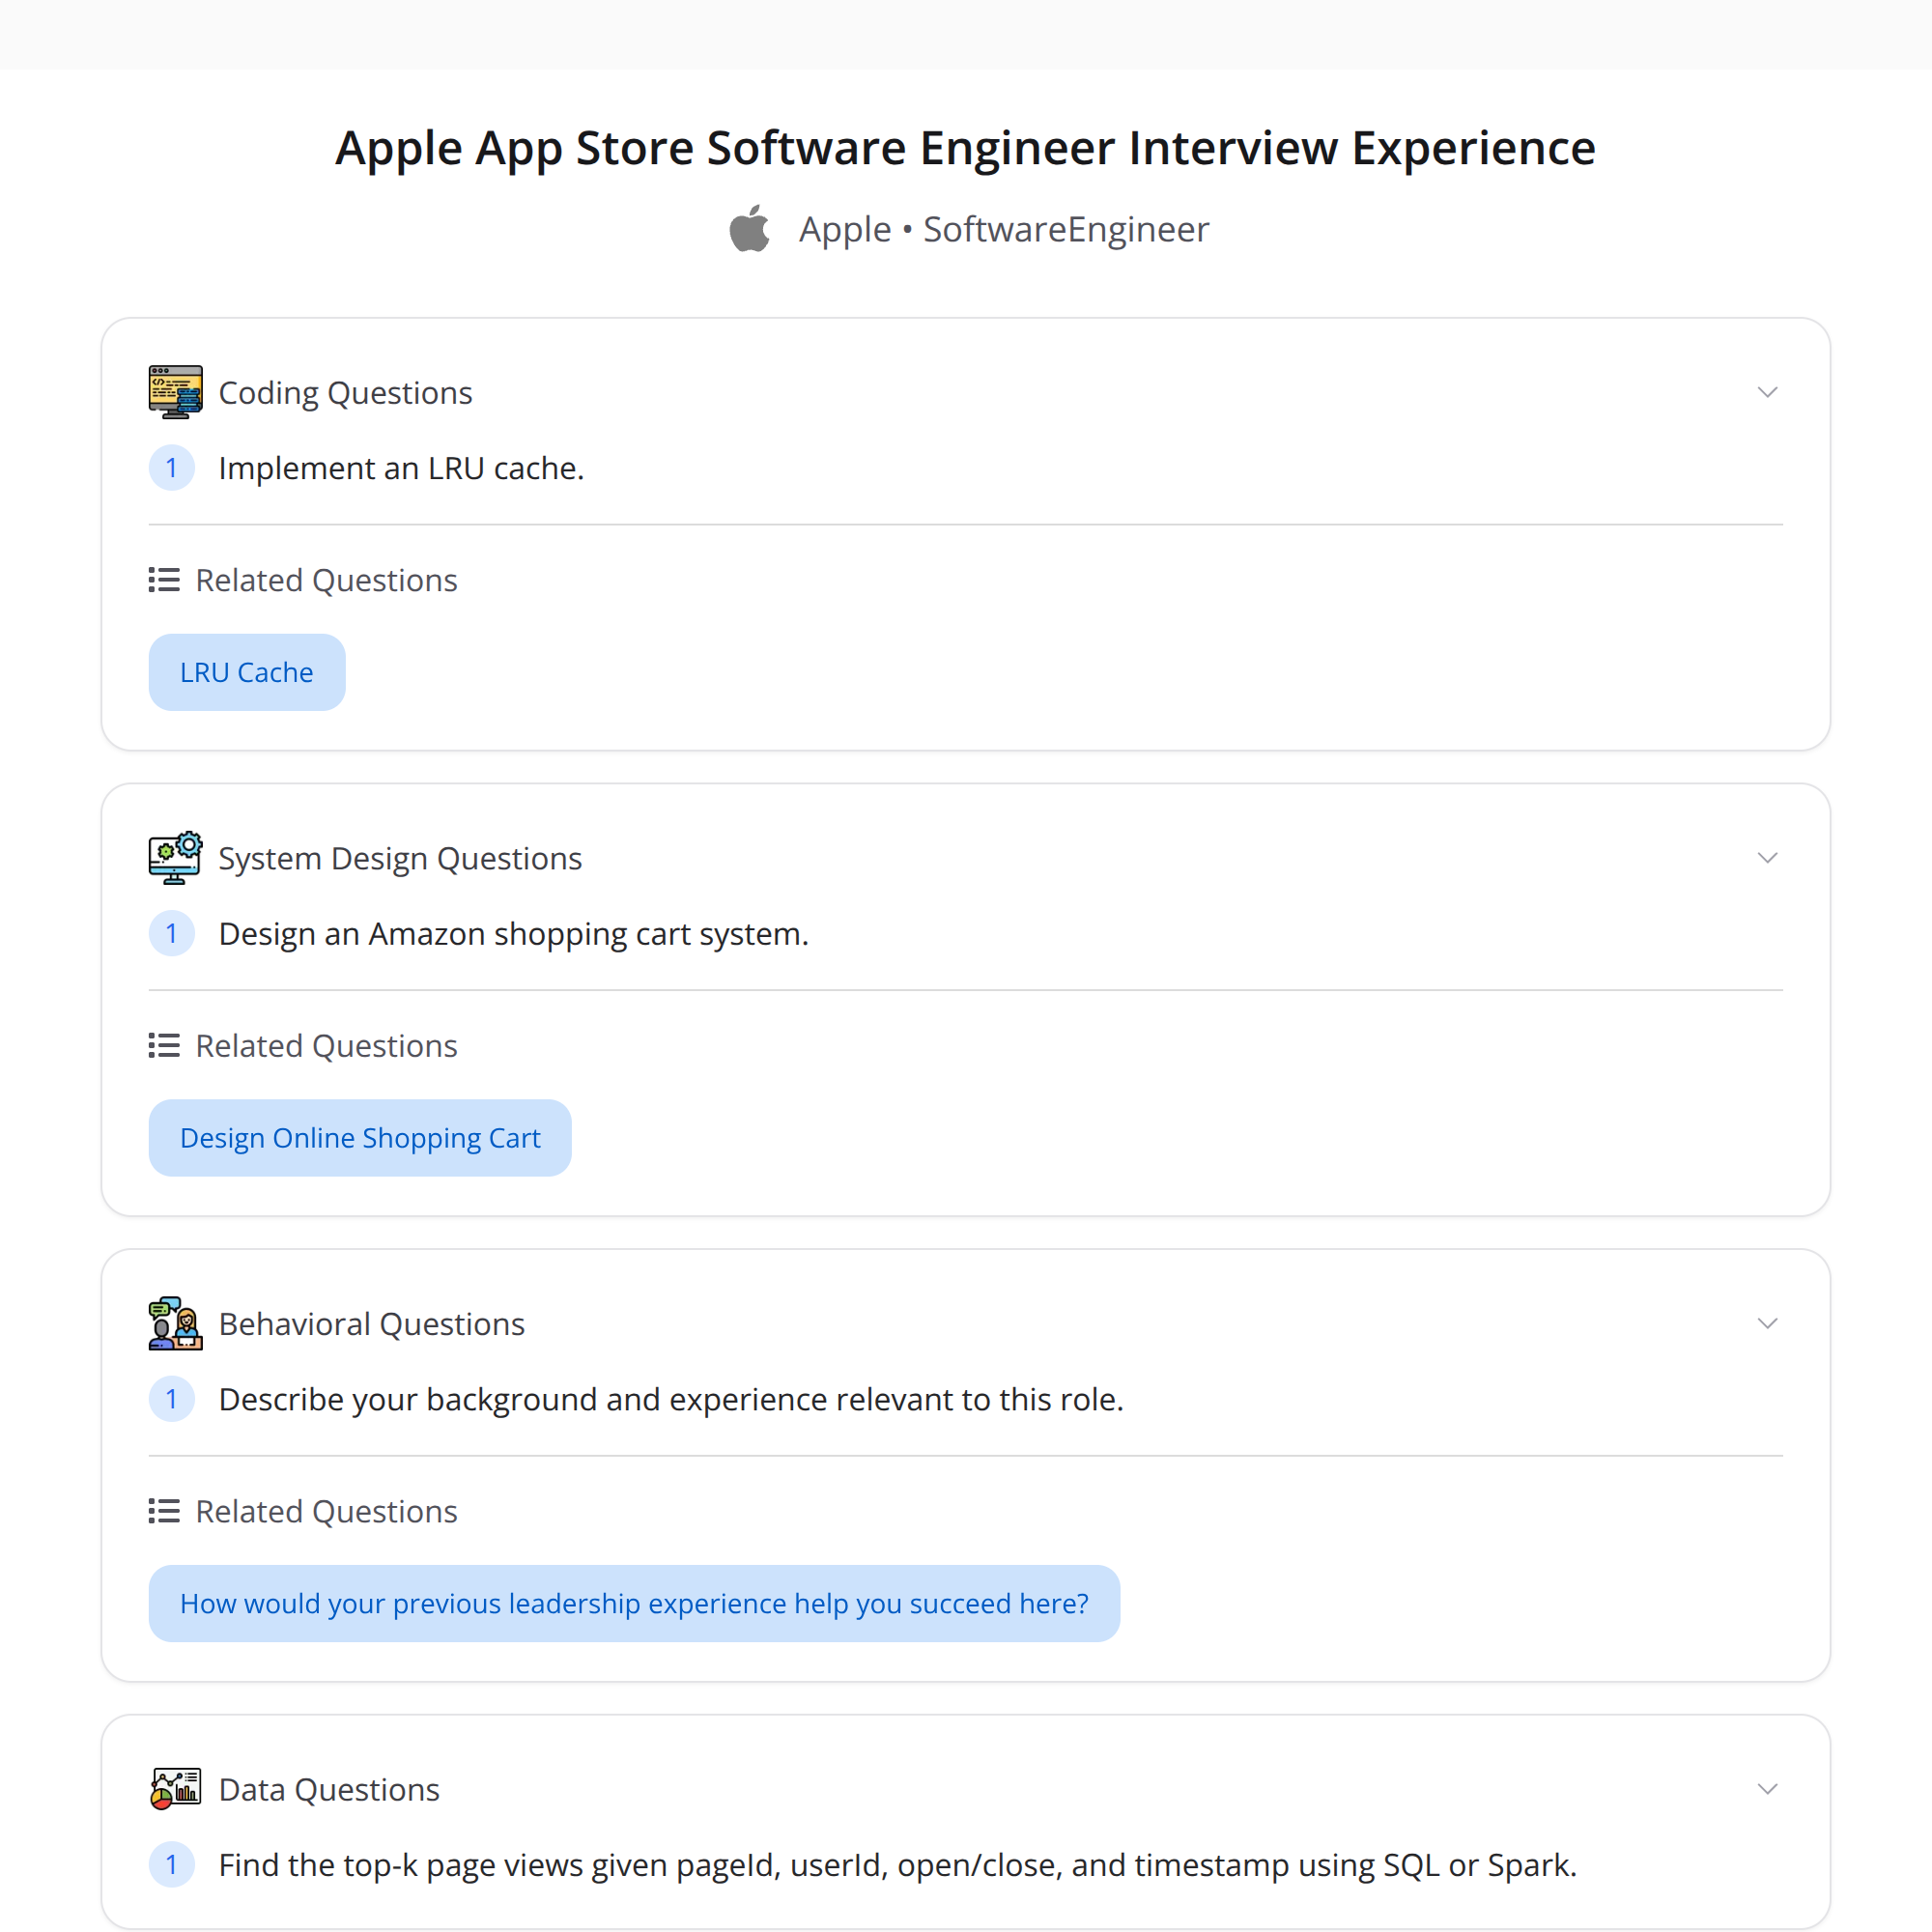Click the Data Questions heading
The width and height of the screenshot is (1932, 1932).
[329, 1789]
